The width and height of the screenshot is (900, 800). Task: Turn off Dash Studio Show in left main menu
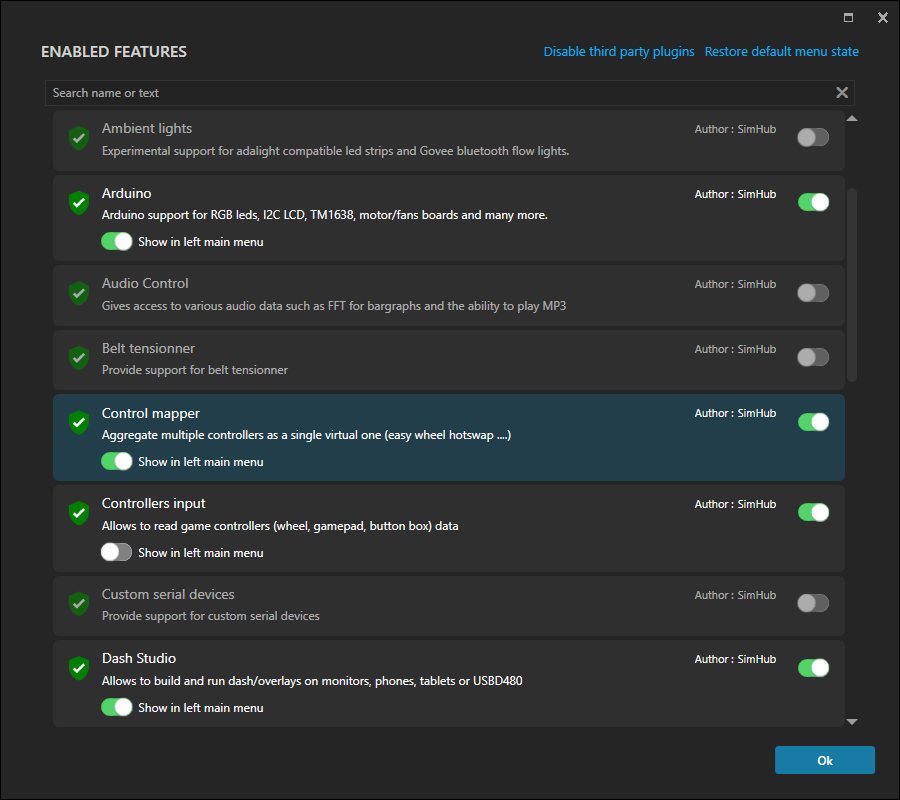click(117, 707)
